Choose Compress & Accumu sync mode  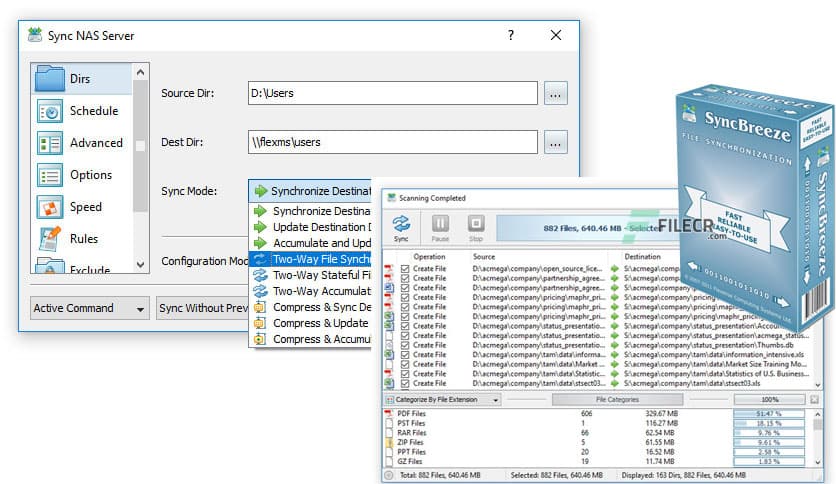point(311,339)
